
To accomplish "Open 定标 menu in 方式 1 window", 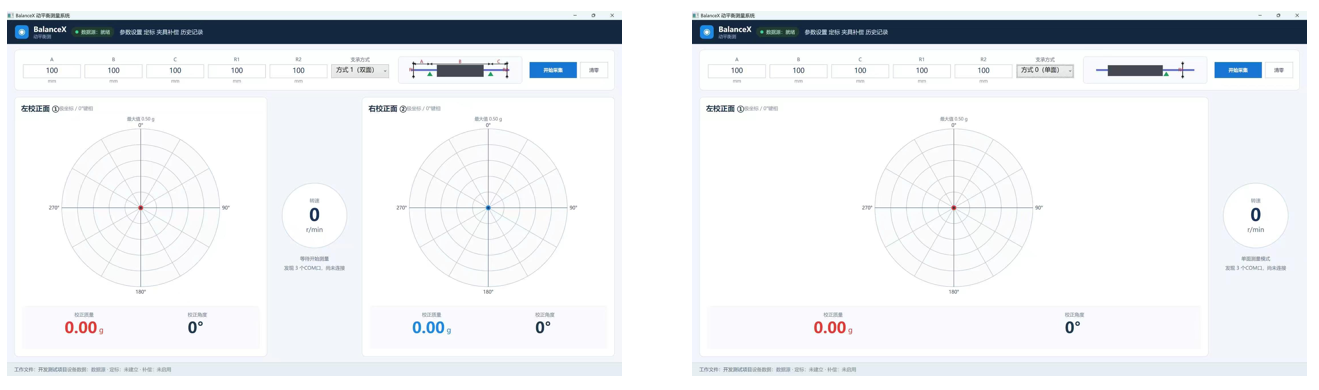I will (149, 32).
